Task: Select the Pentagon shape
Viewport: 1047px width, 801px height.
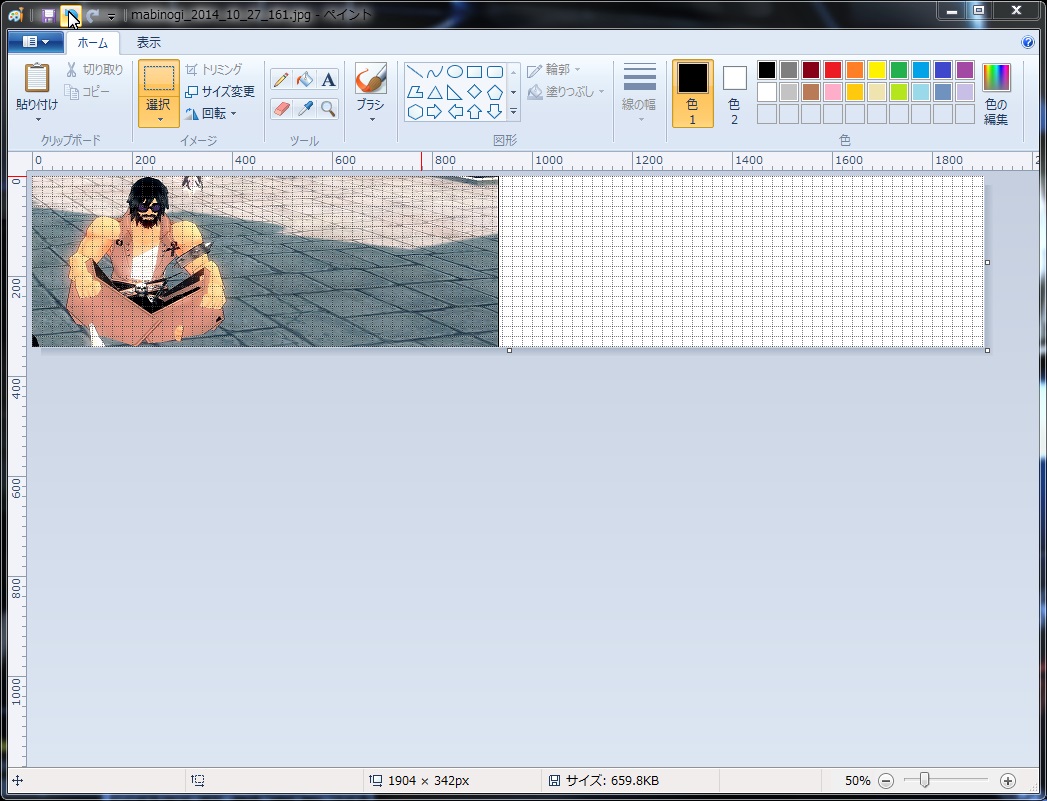Action: pyautogui.click(x=495, y=91)
